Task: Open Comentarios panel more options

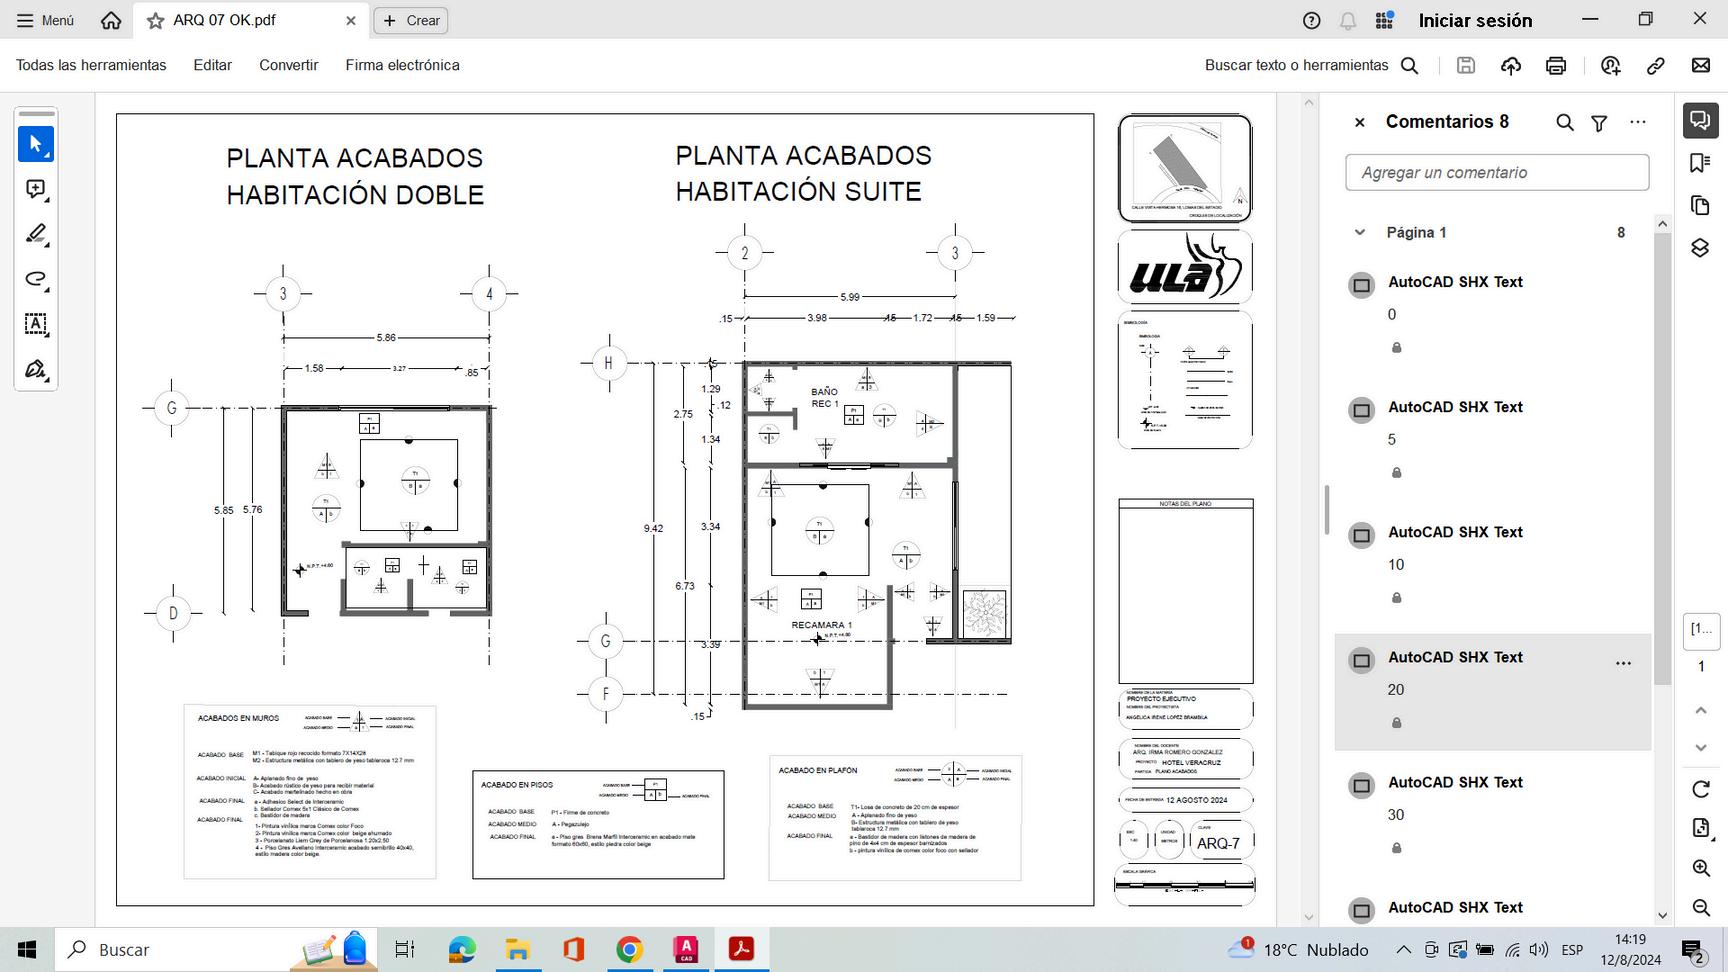Action: (x=1637, y=122)
